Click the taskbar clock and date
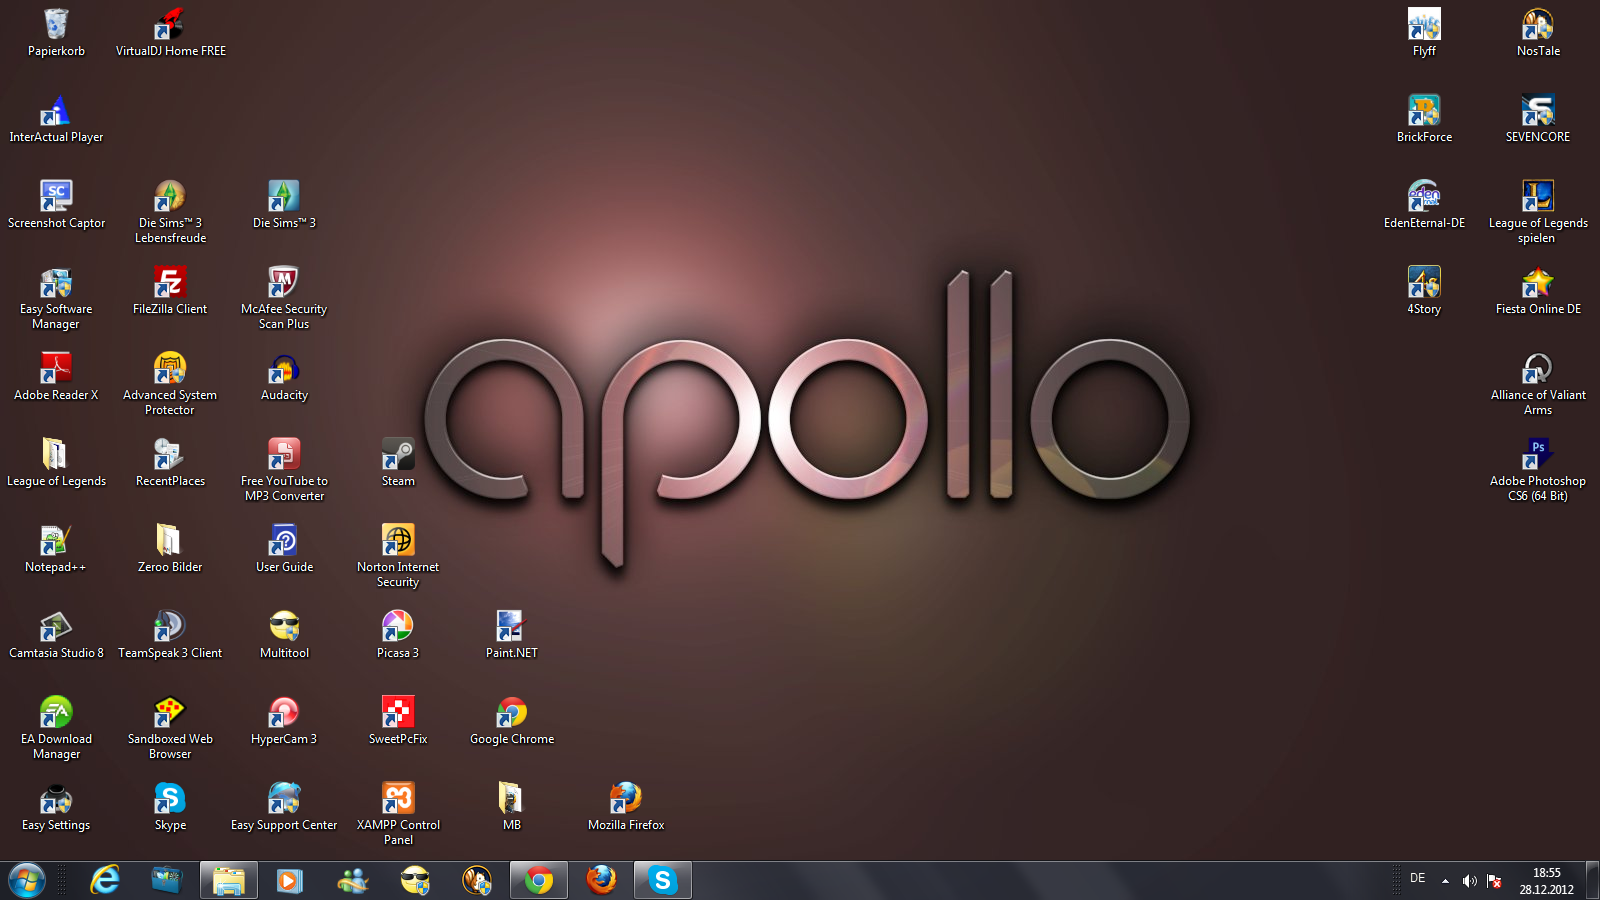 coord(1546,881)
